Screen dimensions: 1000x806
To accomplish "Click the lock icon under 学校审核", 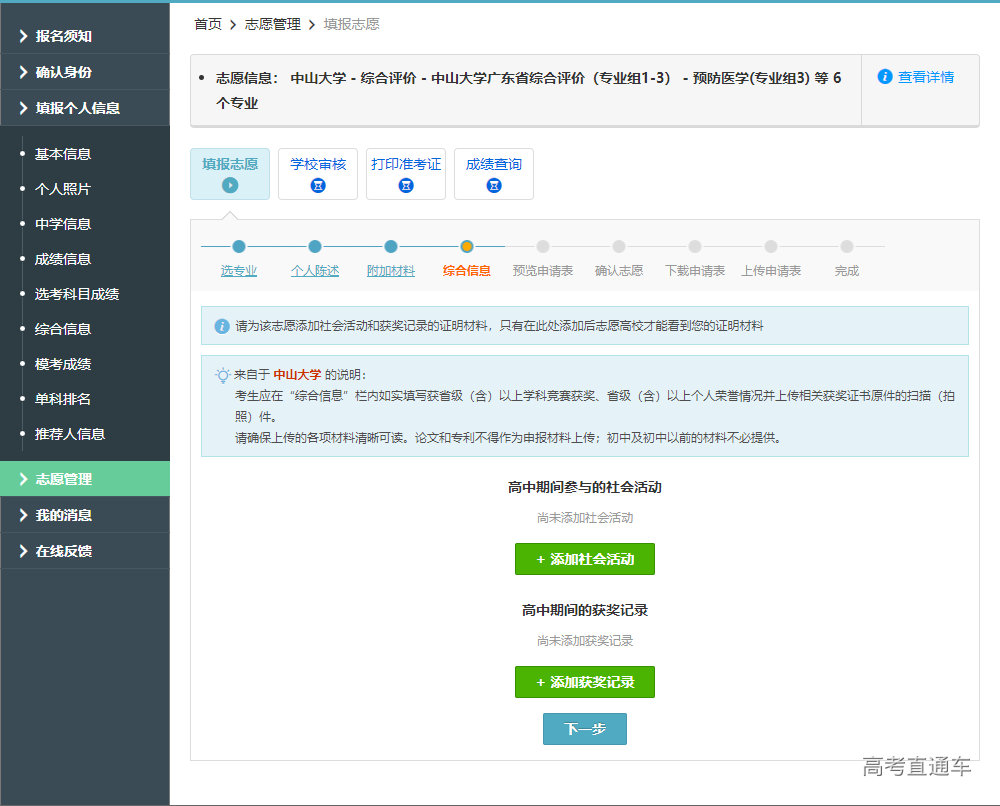I will click(317, 184).
